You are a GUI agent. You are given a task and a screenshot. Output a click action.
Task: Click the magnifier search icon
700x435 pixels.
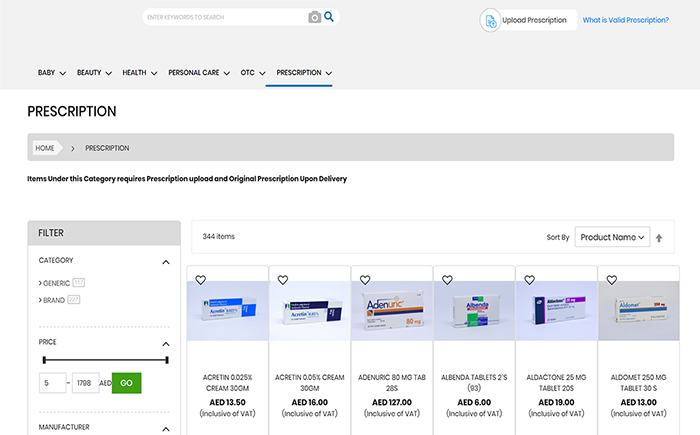[x=329, y=17]
